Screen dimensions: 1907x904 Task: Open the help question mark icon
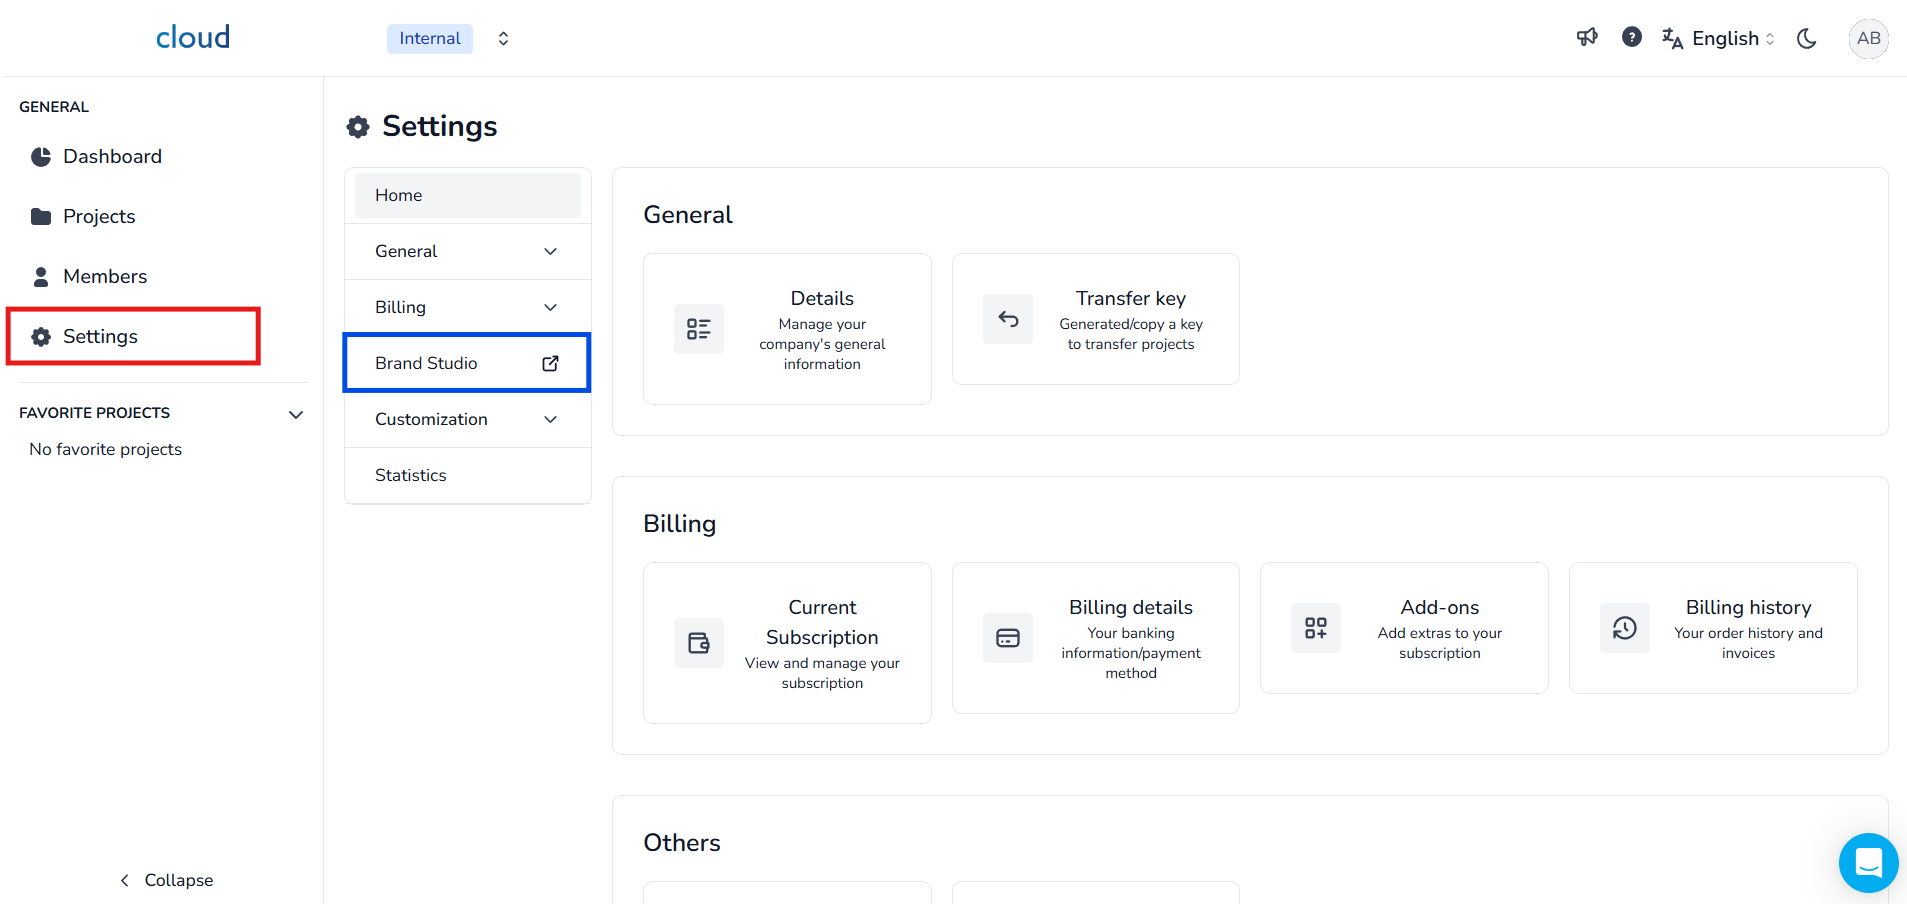(x=1631, y=38)
